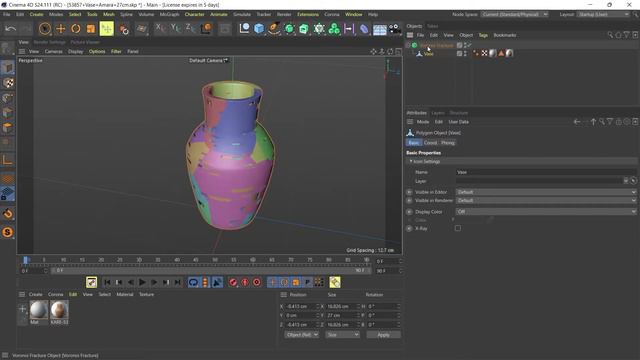Open the MoGraph Cloner green icon
This screenshot has height=360, width=640.
click(334, 29)
